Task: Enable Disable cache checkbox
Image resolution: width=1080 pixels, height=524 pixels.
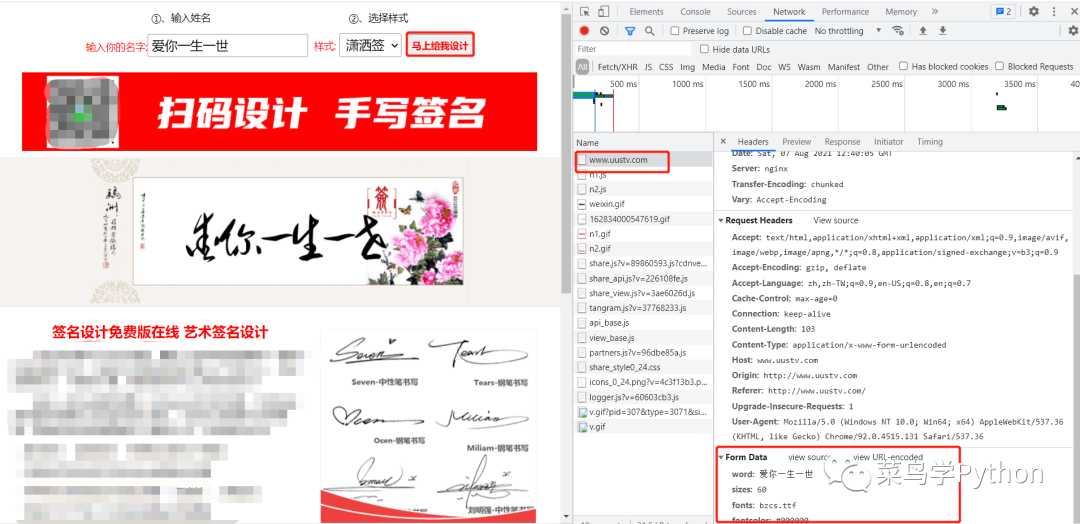Action: (x=747, y=31)
